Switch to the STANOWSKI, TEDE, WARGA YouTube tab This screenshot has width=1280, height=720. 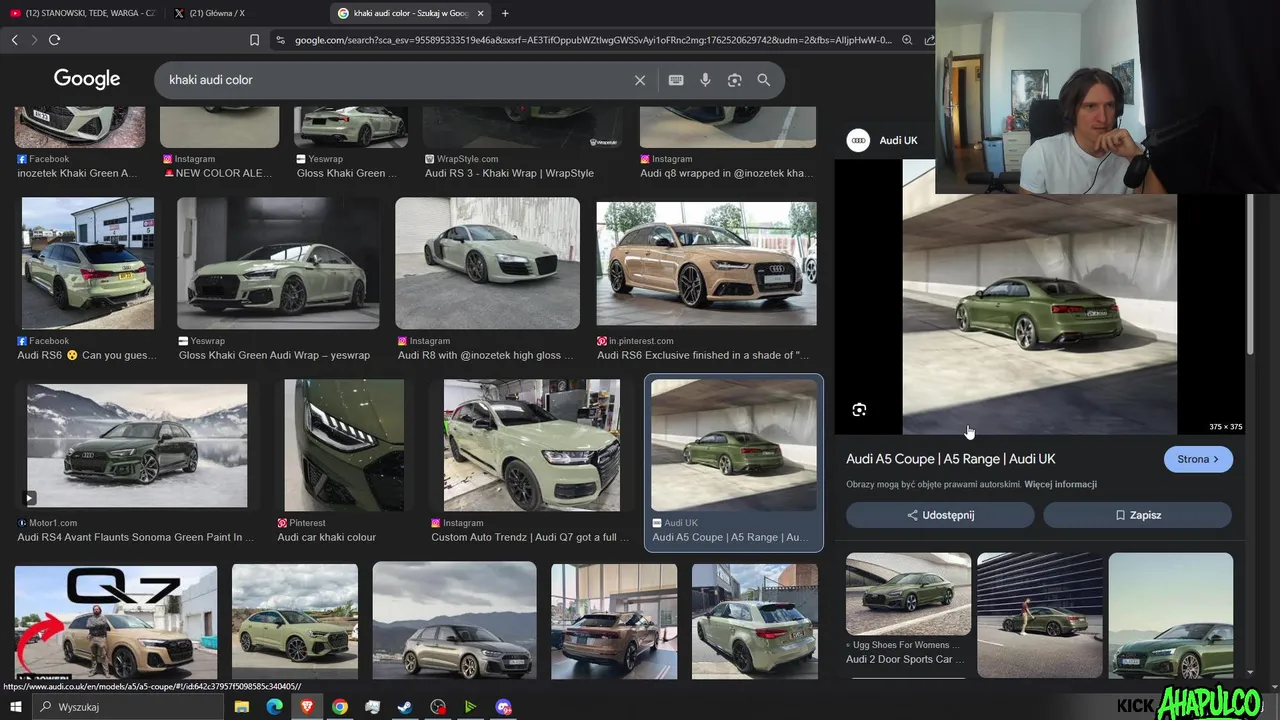(x=82, y=13)
